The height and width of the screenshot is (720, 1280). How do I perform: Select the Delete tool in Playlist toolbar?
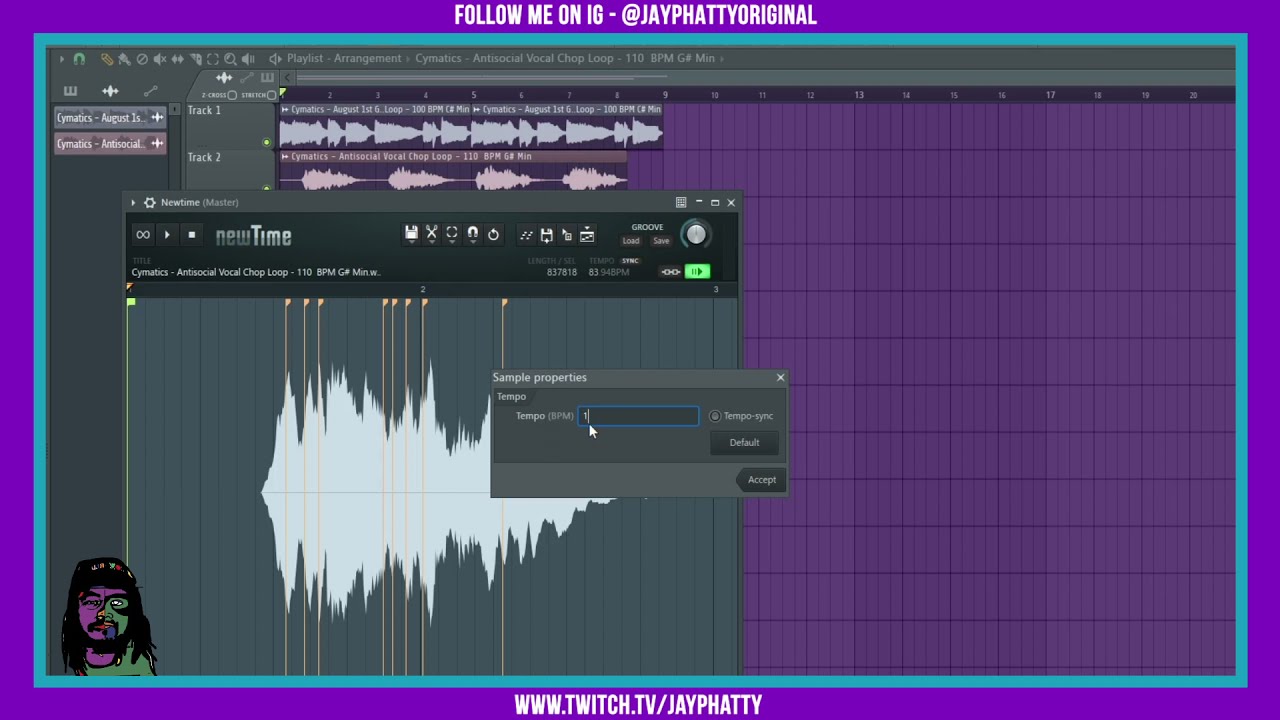click(142, 59)
